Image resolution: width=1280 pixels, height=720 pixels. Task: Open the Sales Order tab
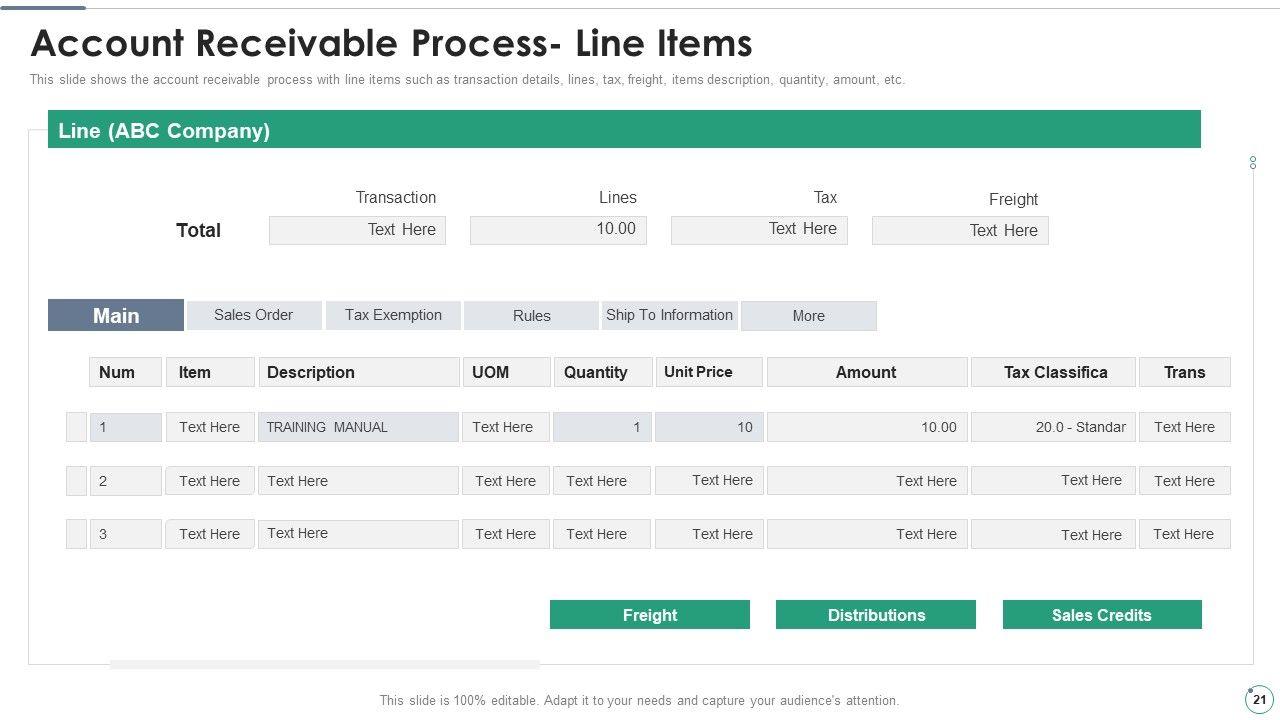point(254,315)
